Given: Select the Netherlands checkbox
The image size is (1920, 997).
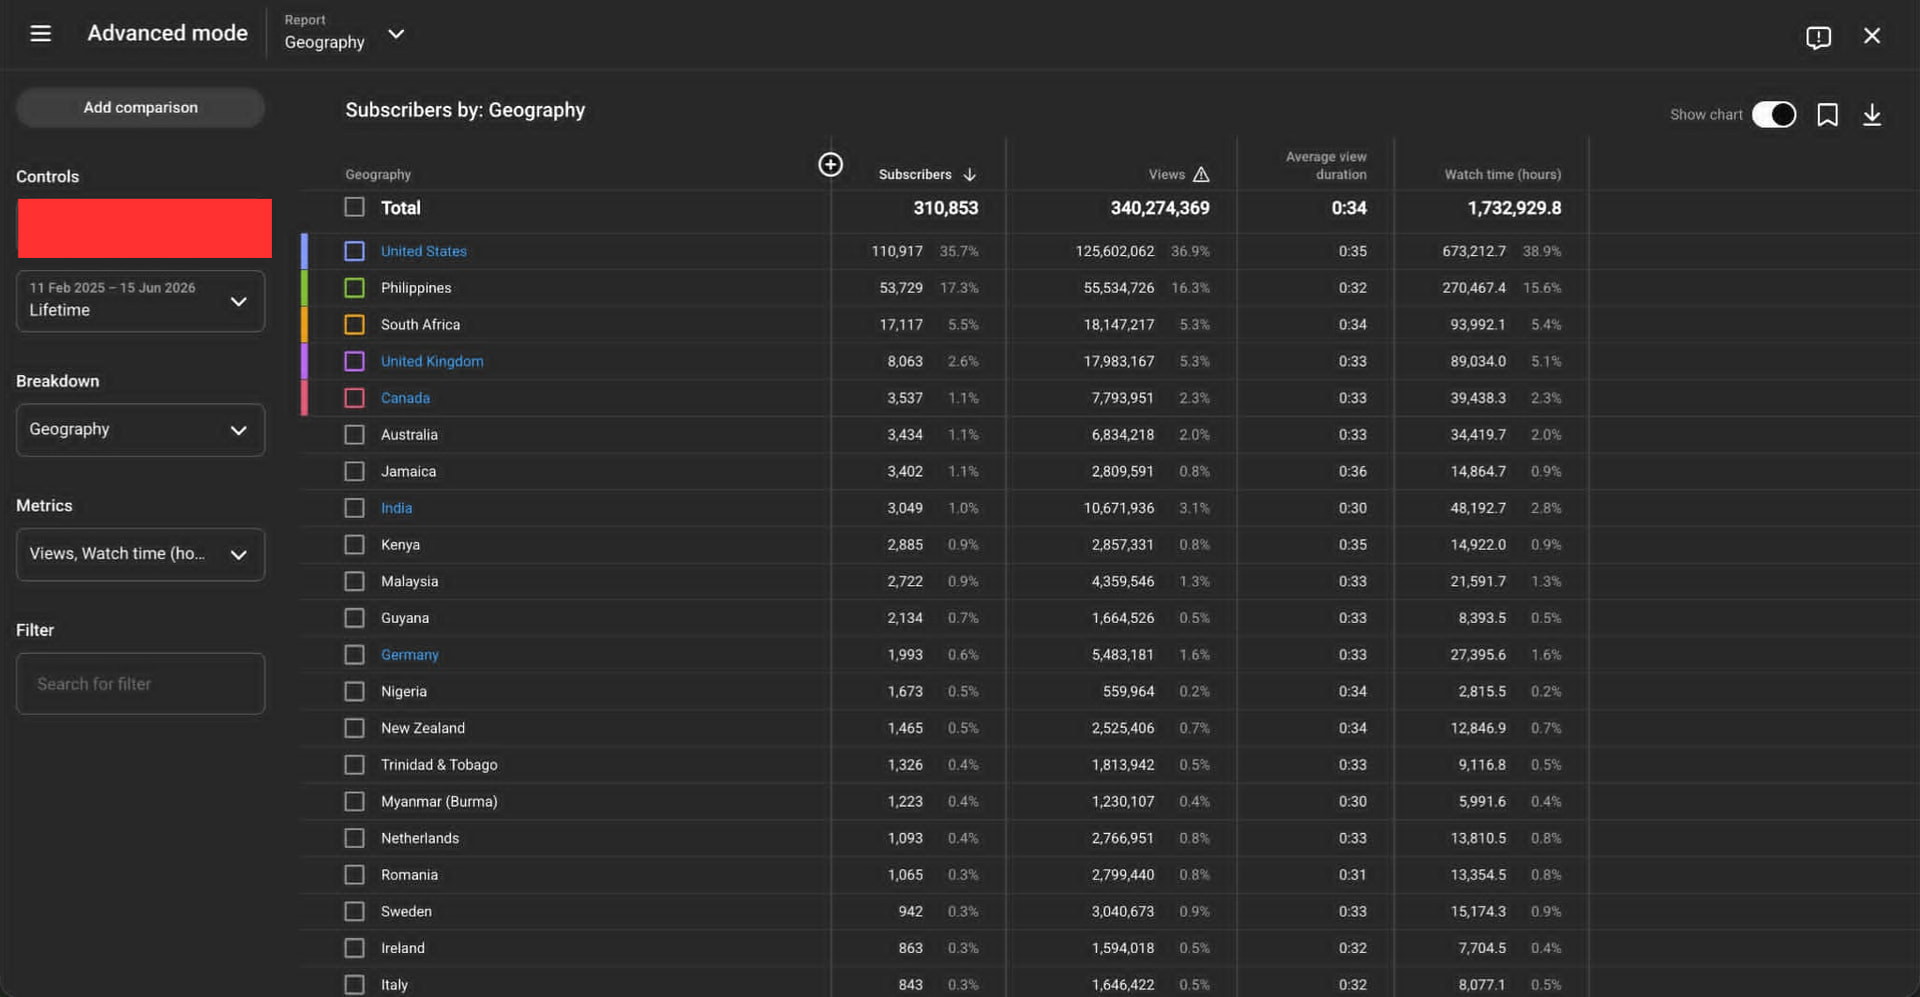Looking at the screenshot, I should [354, 838].
